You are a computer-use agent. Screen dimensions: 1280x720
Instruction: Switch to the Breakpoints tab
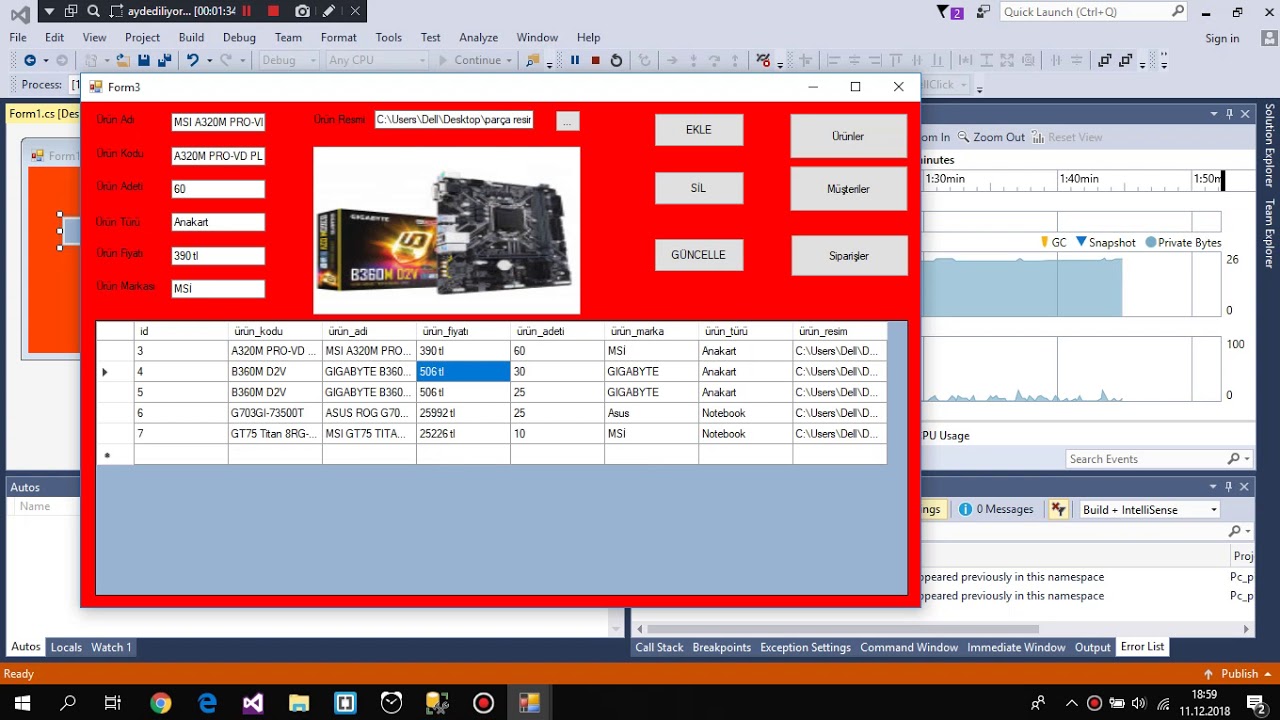(x=721, y=647)
